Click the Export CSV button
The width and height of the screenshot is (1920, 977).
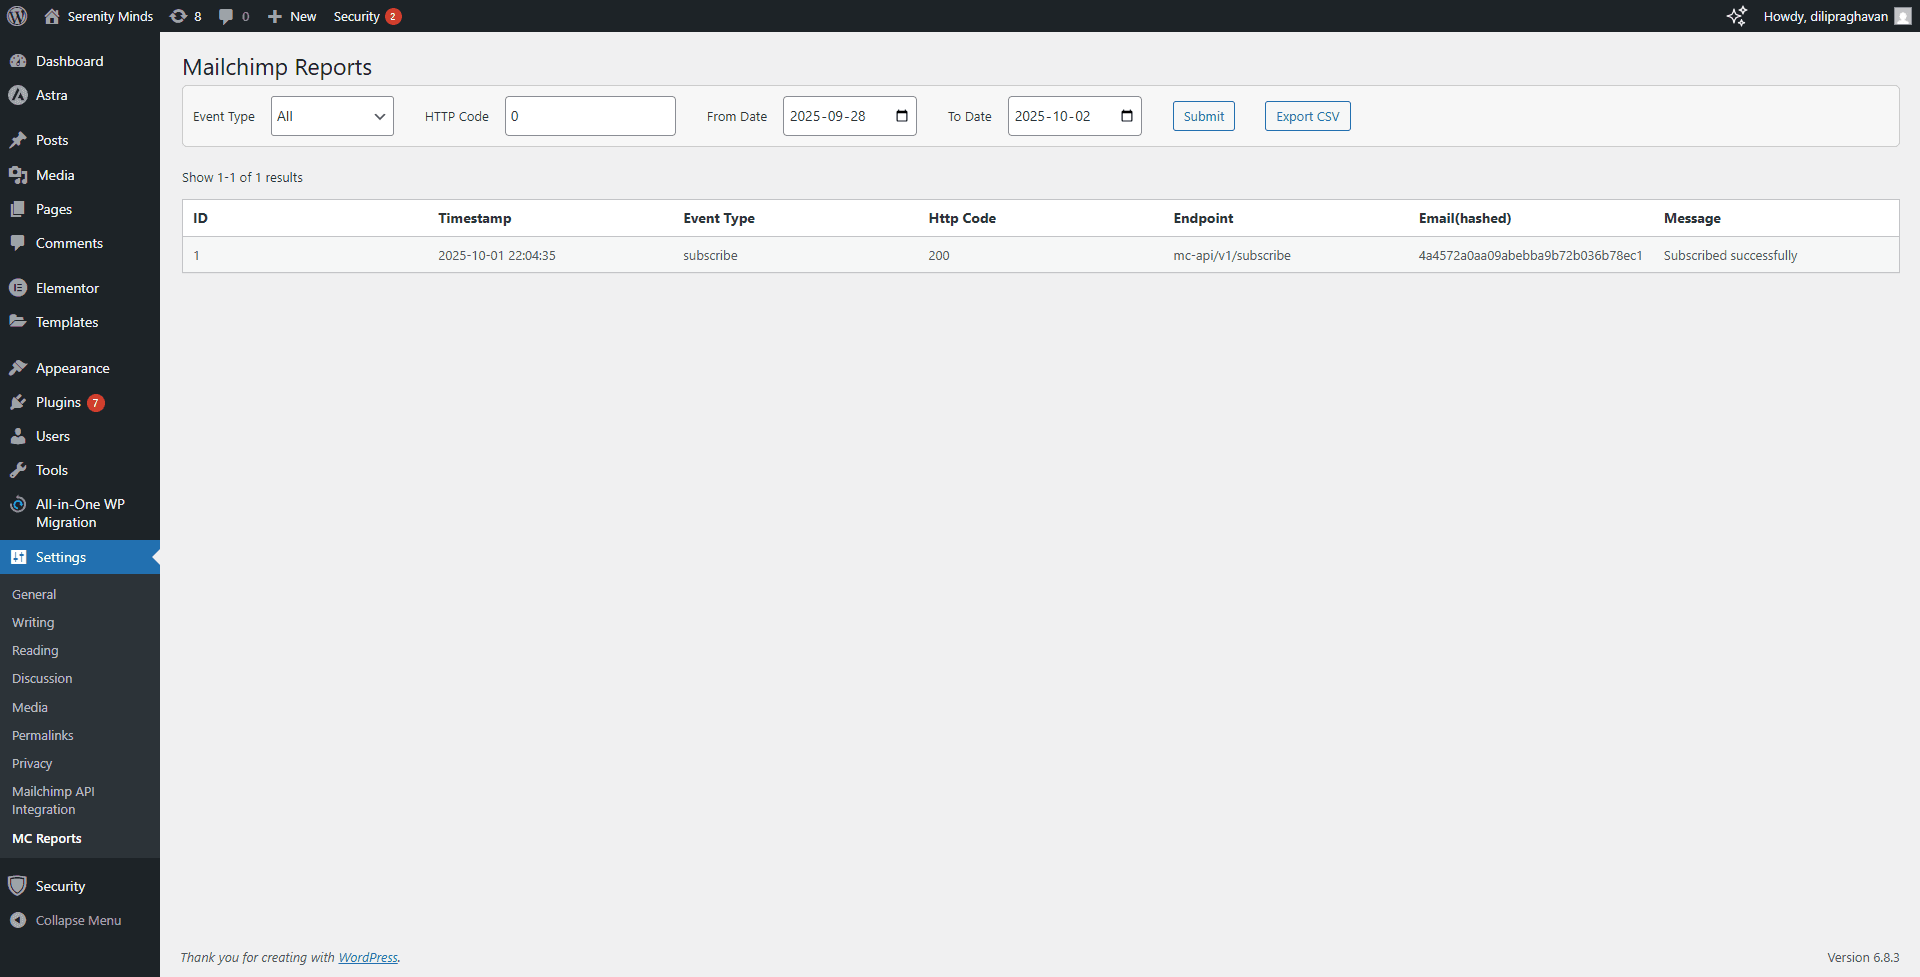[x=1307, y=116]
